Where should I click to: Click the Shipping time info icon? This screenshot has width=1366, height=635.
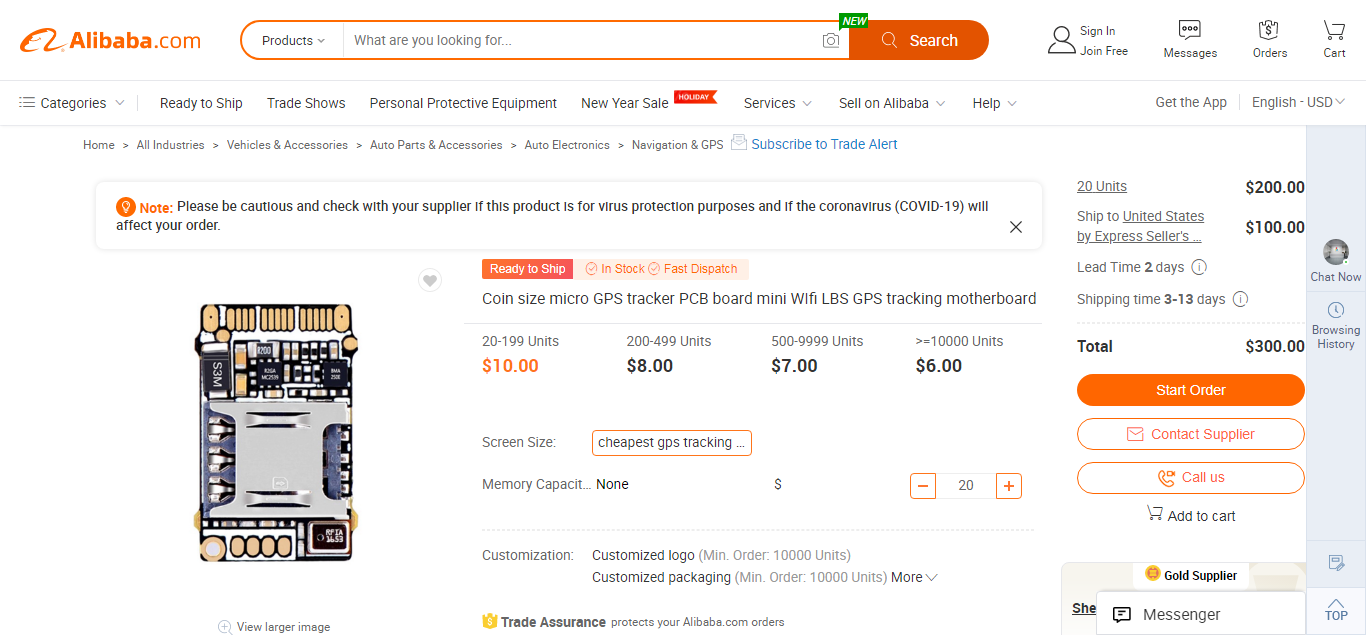coord(1240,299)
